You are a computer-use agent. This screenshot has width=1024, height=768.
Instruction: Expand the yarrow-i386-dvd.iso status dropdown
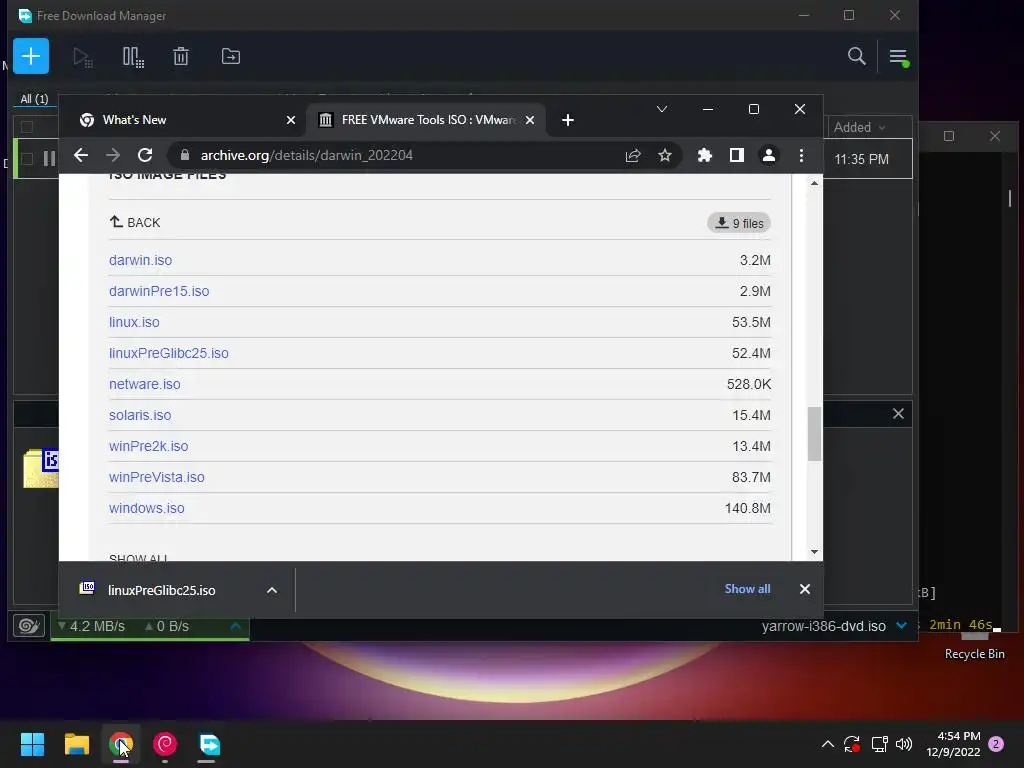pyautogui.click(x=901, y=626)
